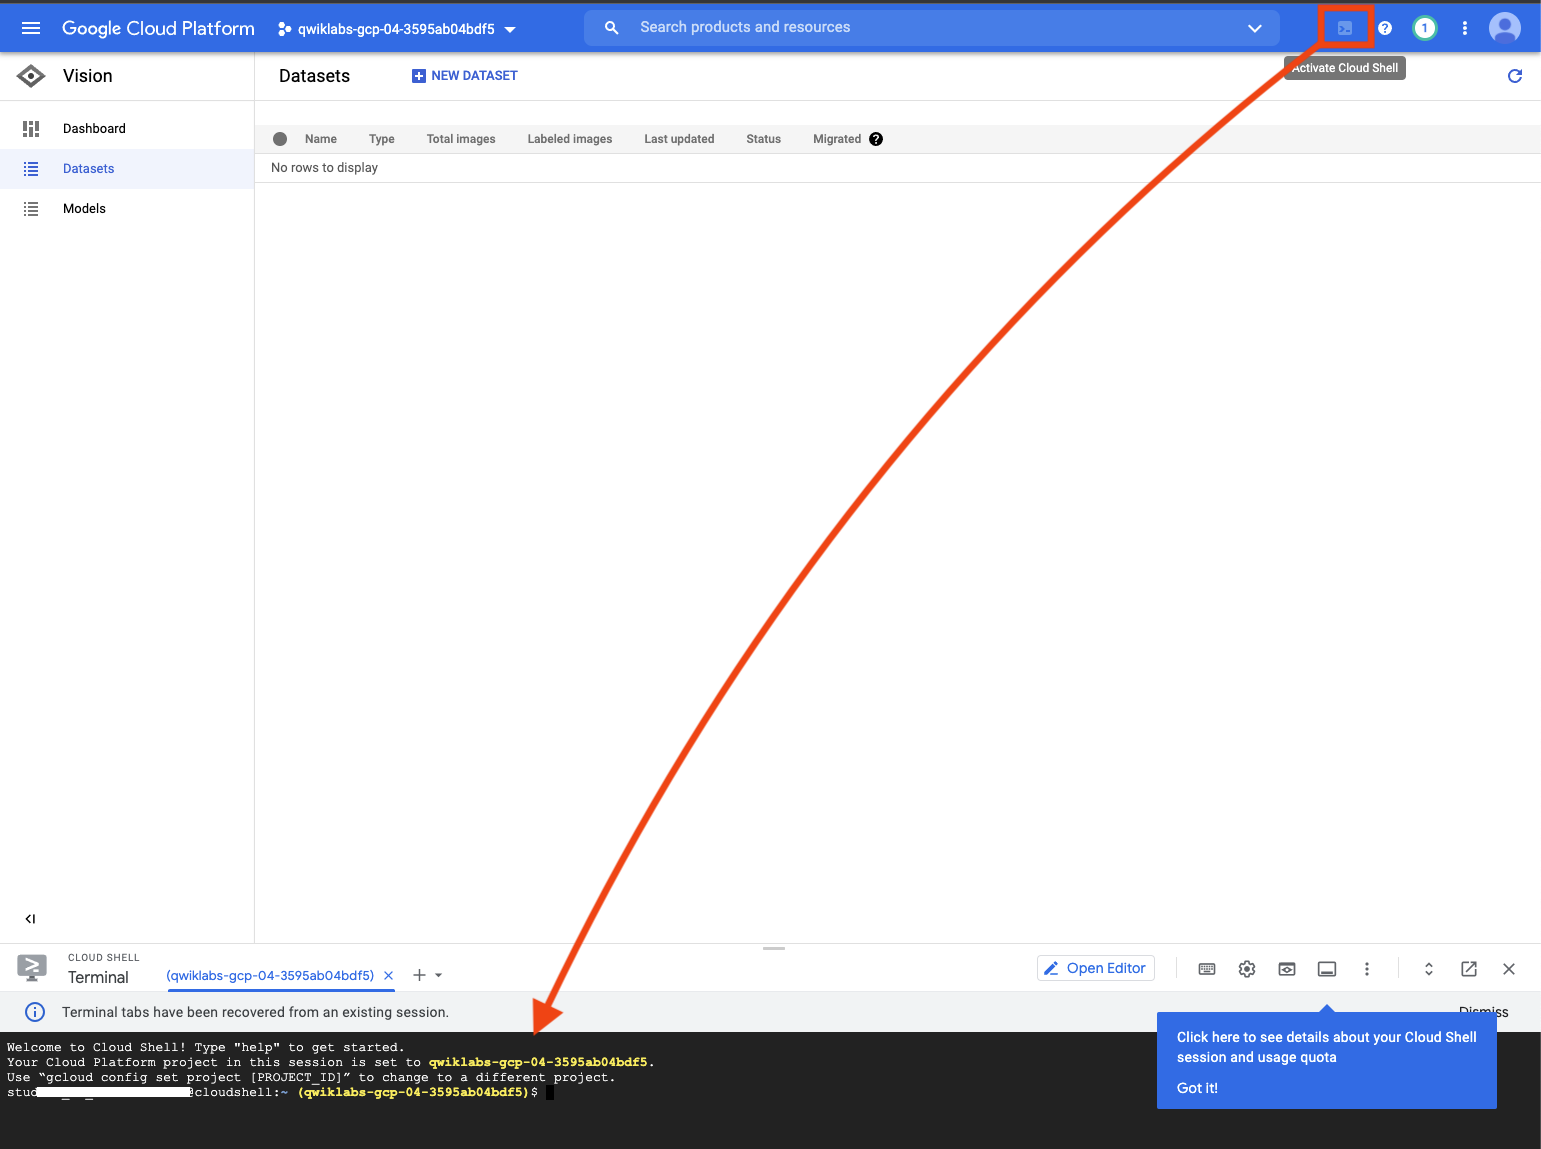
Task: Click inside the terminal at the prompt
Action: (550, 1093)
